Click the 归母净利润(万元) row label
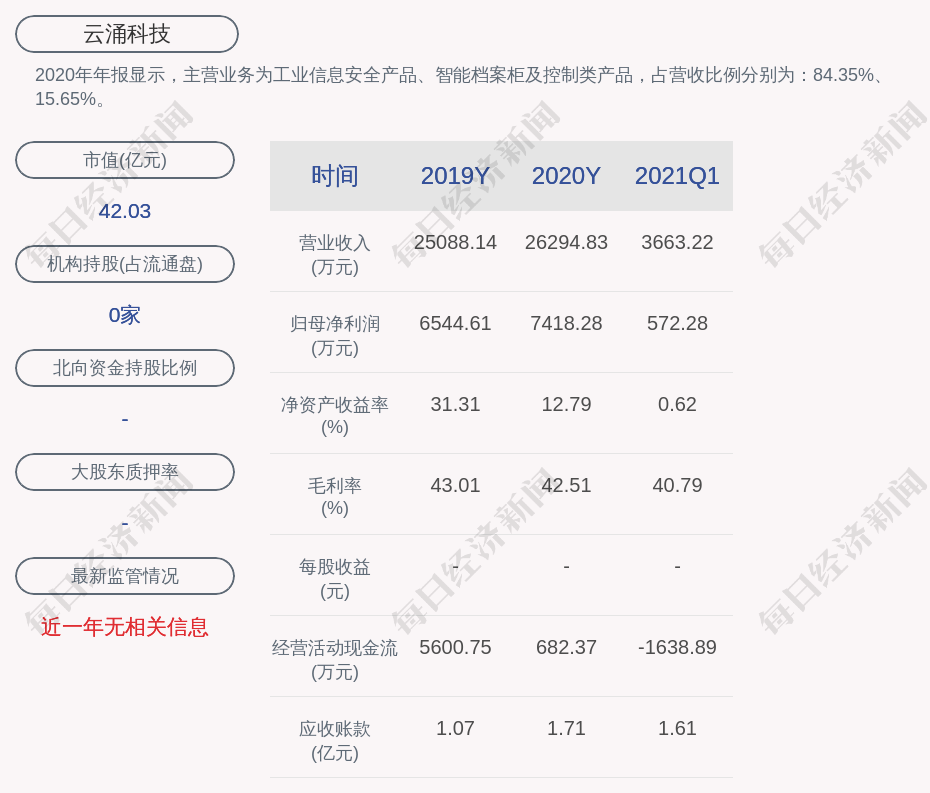This screenshot has width=930, height=793. pyautogui.click(x=335, y=335)
